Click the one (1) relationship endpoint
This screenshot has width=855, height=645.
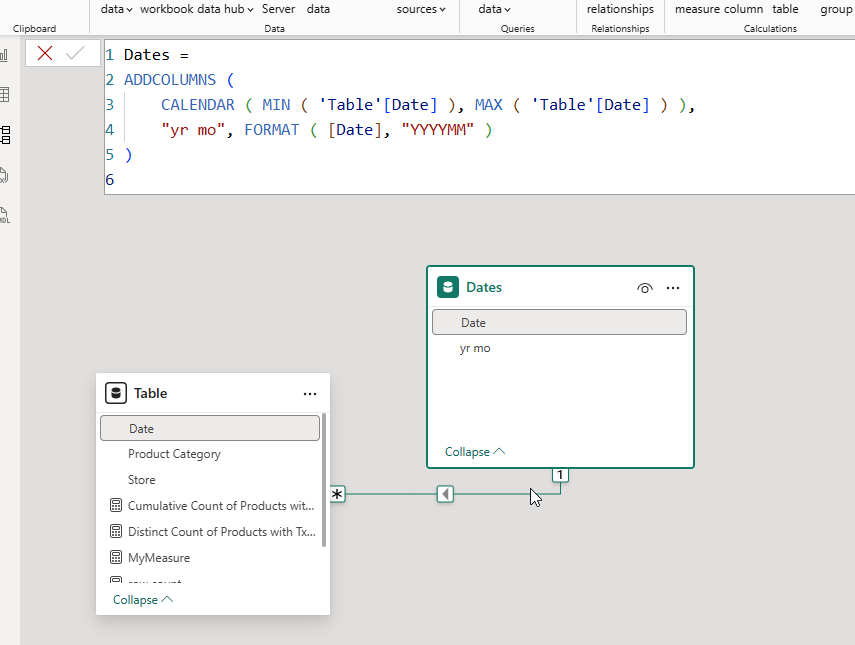[x=560, y=475]
